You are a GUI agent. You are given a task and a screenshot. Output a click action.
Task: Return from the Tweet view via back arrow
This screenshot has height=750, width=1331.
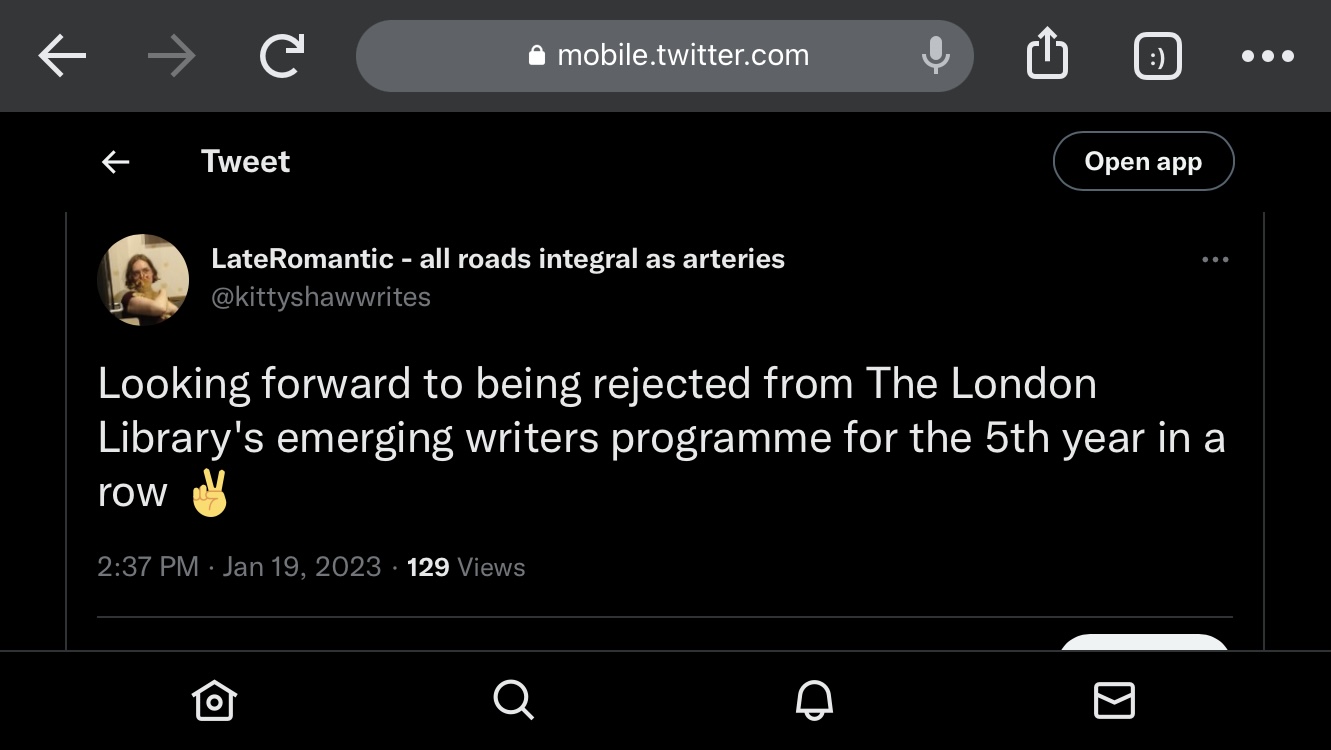[x=116, y=162]
